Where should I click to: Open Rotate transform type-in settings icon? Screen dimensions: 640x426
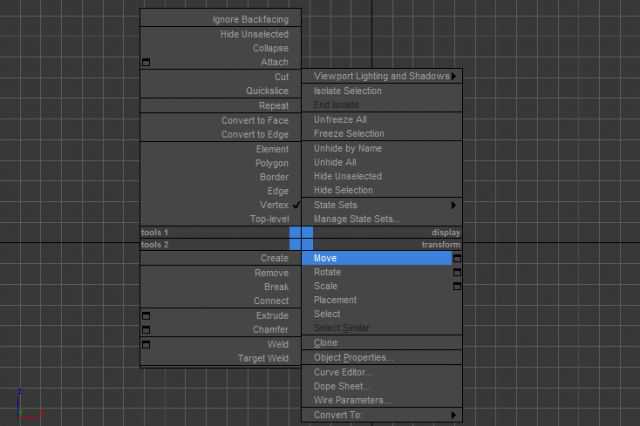[457, 272]
